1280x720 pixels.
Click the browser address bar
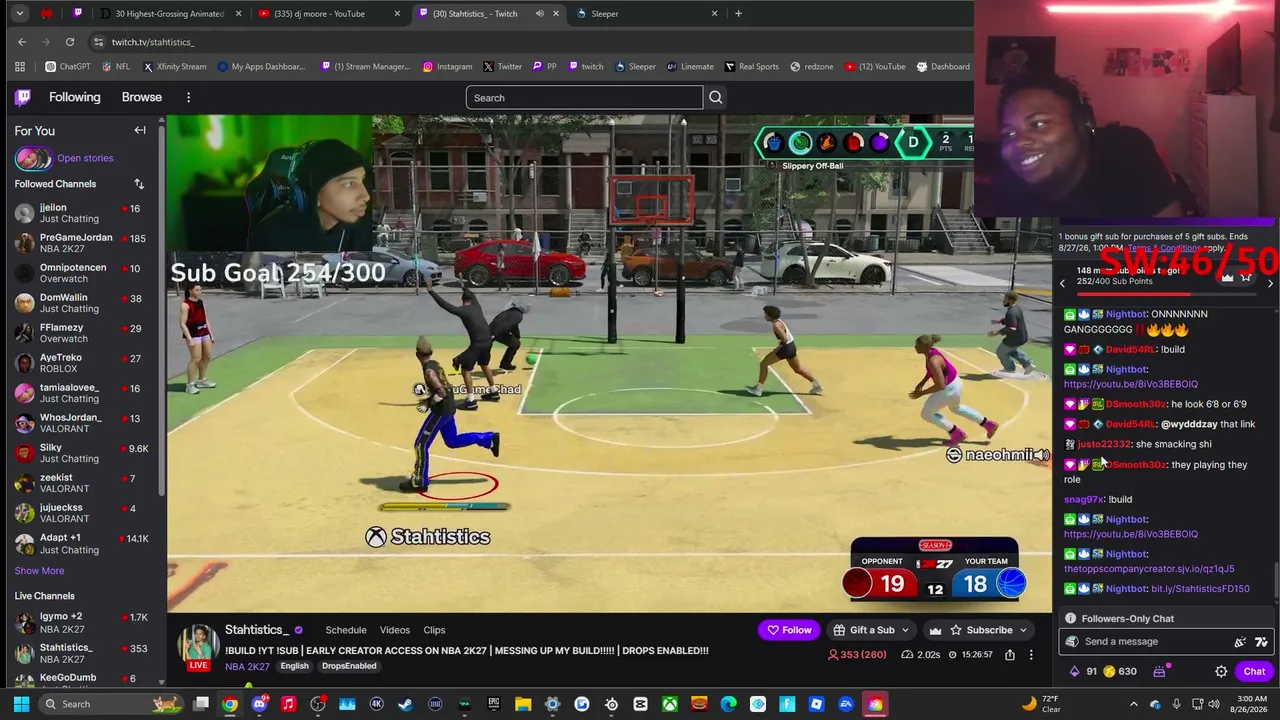click(530, 42)
